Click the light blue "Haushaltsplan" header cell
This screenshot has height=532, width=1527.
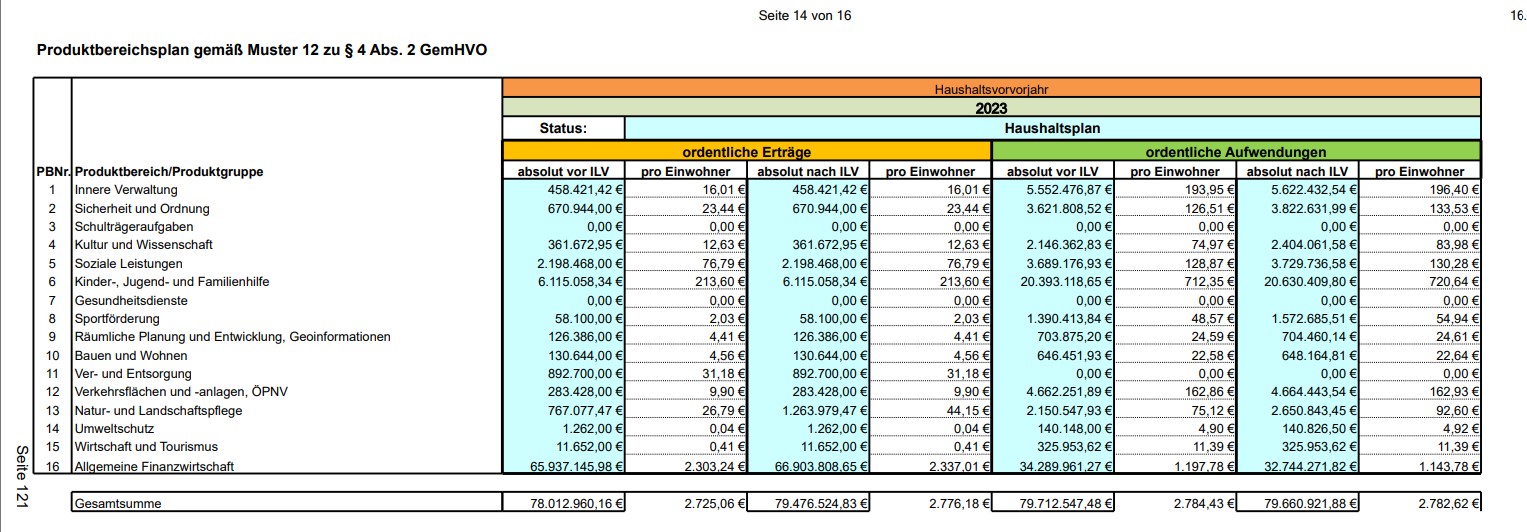pyautogui.click(x=1052, y=128)
